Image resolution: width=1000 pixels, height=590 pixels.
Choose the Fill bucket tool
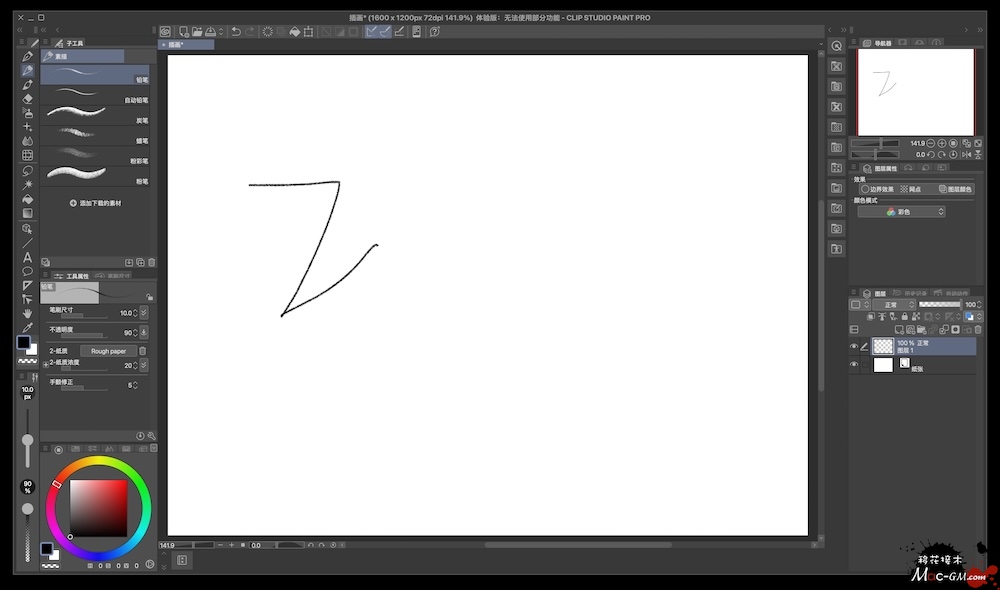tap(28, 199)
